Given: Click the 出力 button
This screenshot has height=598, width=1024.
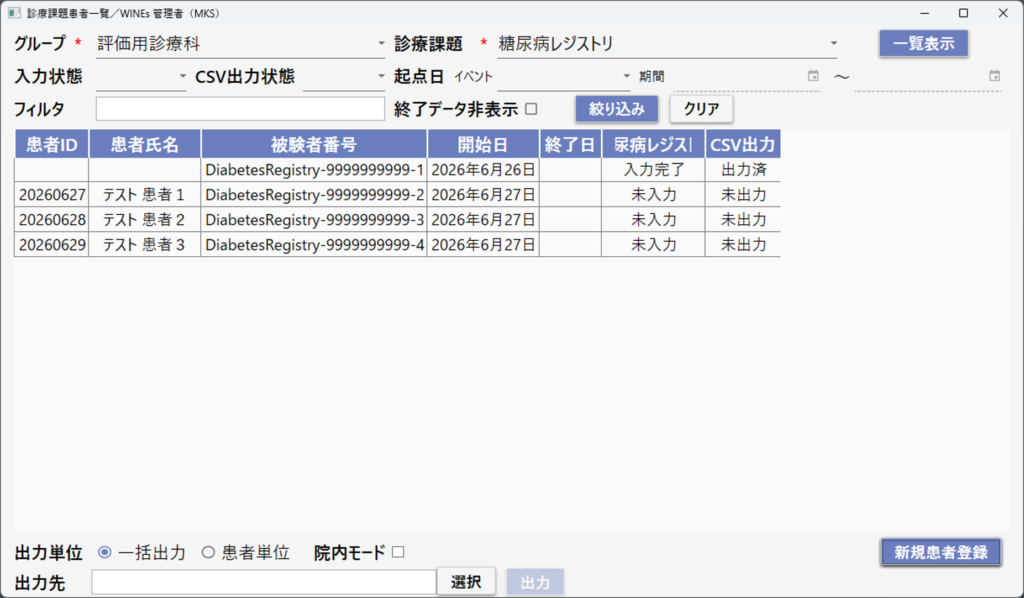Looking at the screenshot, I should click(x=536, y=582).
